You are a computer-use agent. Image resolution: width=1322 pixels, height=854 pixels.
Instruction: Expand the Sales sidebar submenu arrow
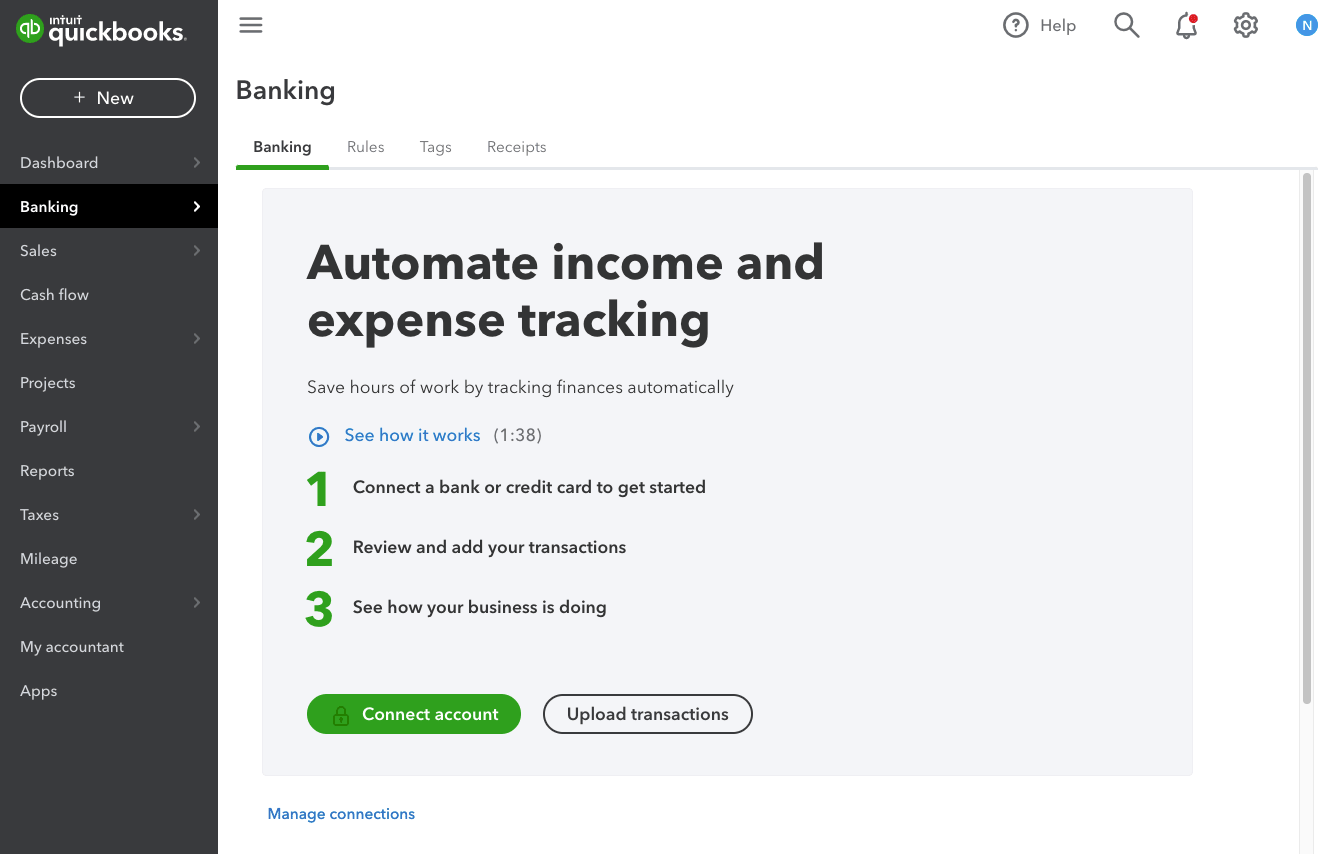[x=197, y=250]
